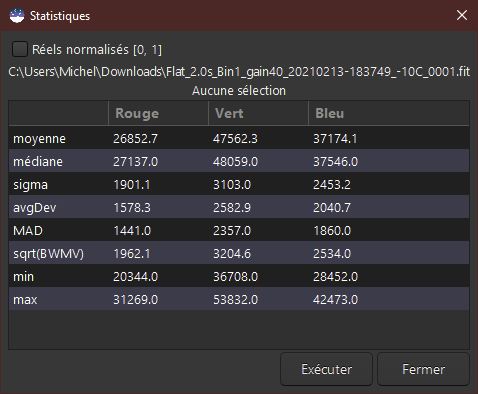Click the blue max value 42473.0

[x=335, y=300]
